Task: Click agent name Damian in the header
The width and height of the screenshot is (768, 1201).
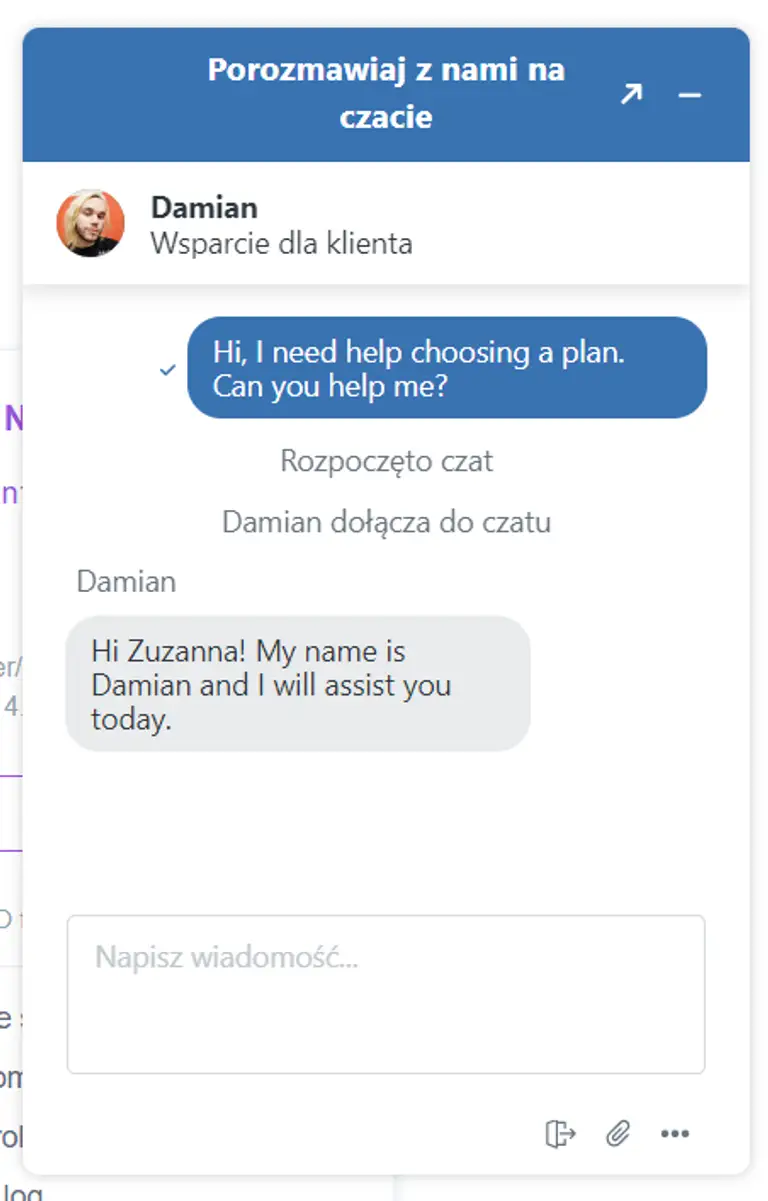Action: [x=204, y=207]
